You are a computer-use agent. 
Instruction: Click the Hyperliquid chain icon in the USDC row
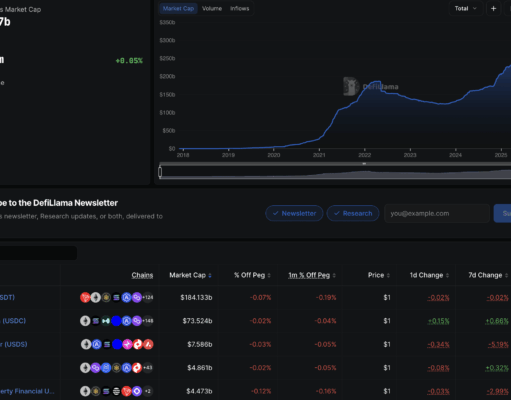pos(106,321)
